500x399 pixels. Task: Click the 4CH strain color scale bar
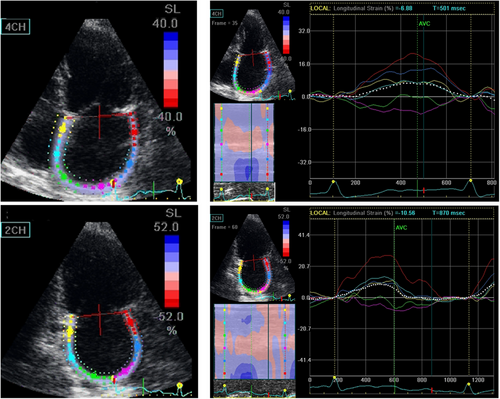click(x=171, y=70)
